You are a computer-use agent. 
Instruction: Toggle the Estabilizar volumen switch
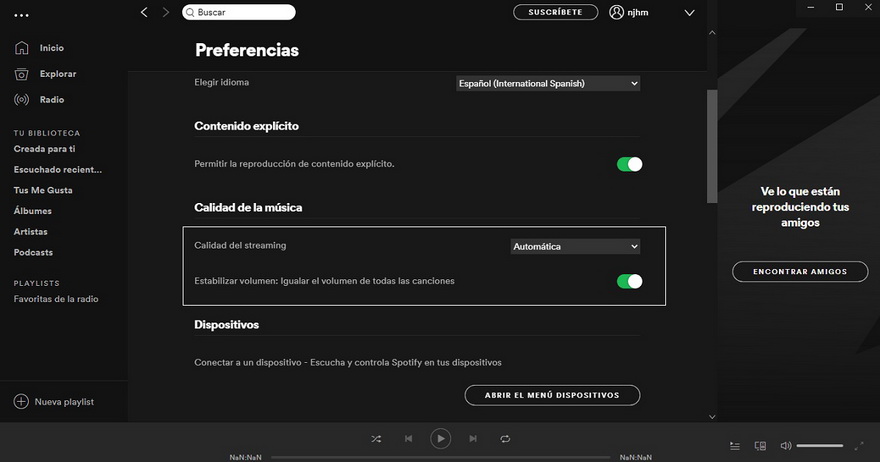[629, 282]
